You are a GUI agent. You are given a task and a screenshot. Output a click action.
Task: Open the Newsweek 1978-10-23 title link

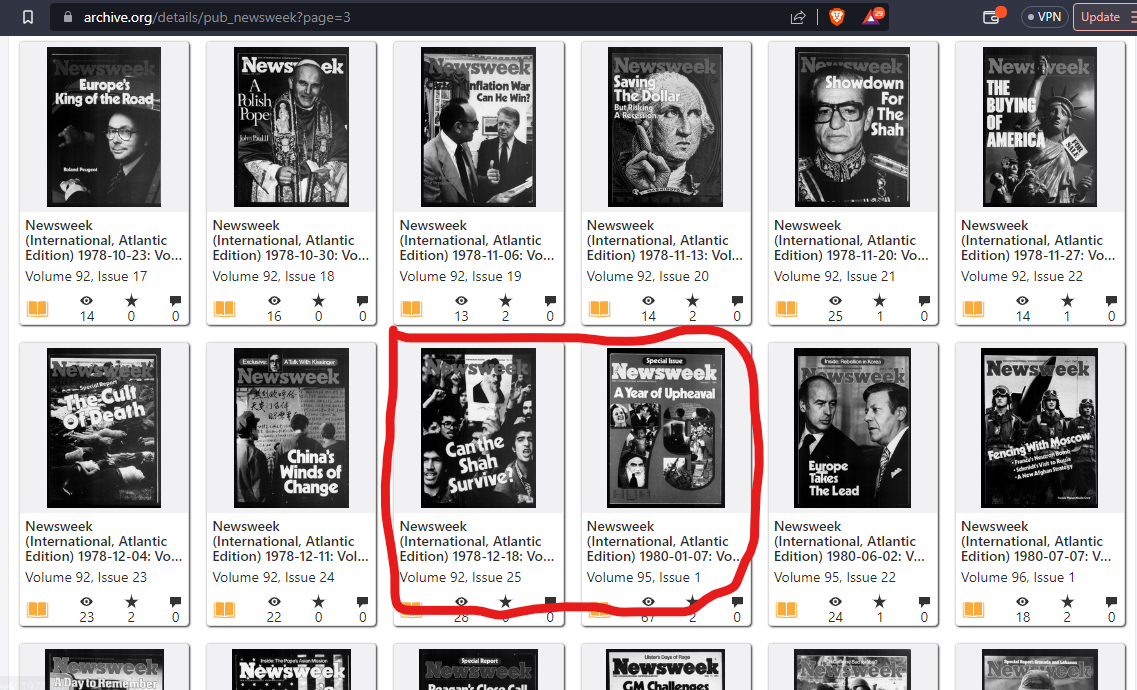[x=104, y=240]
